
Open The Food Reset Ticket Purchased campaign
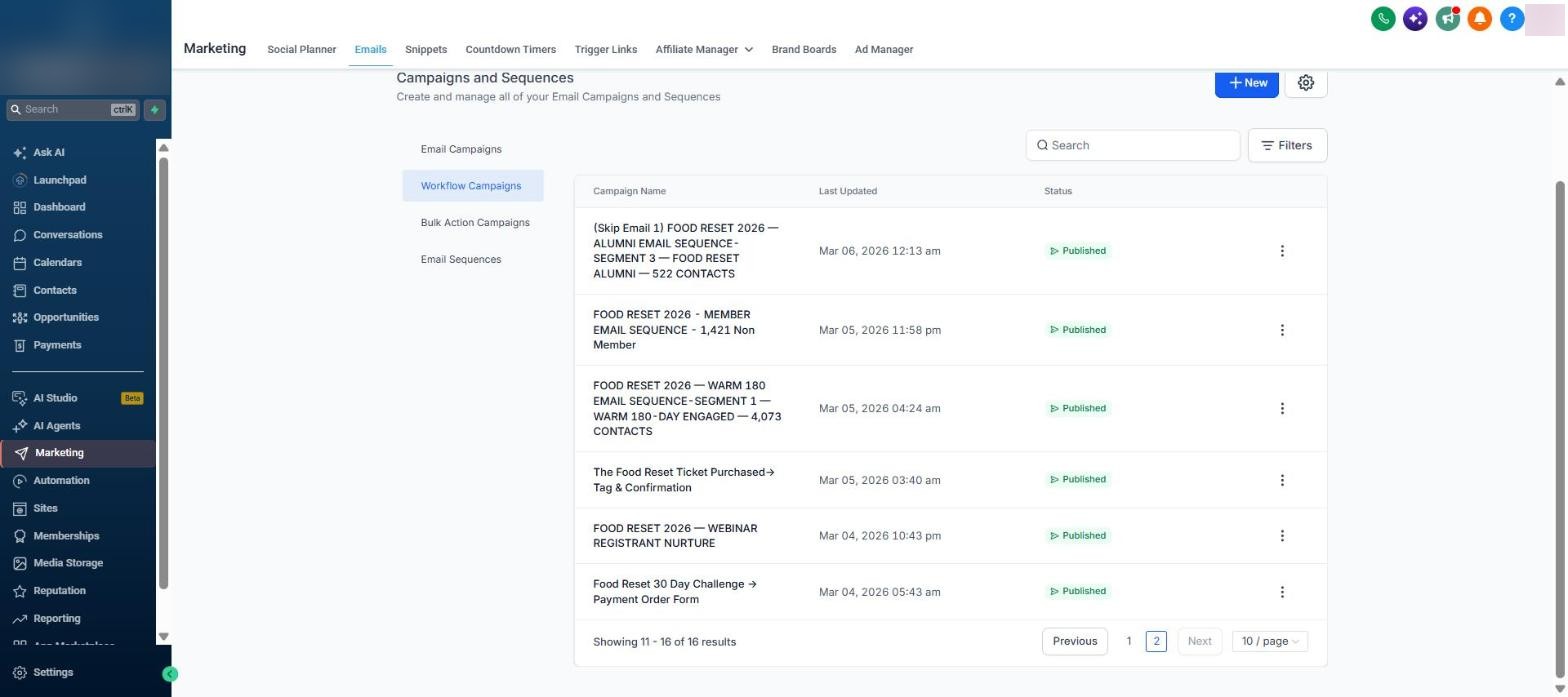point(684,480)
